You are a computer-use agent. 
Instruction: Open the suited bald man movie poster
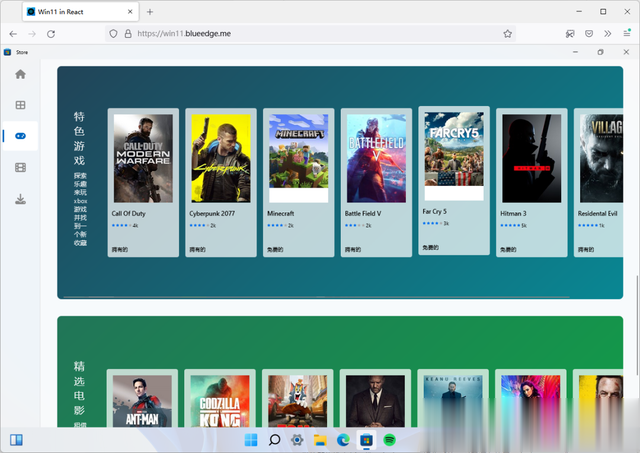[x=375, y=401]
